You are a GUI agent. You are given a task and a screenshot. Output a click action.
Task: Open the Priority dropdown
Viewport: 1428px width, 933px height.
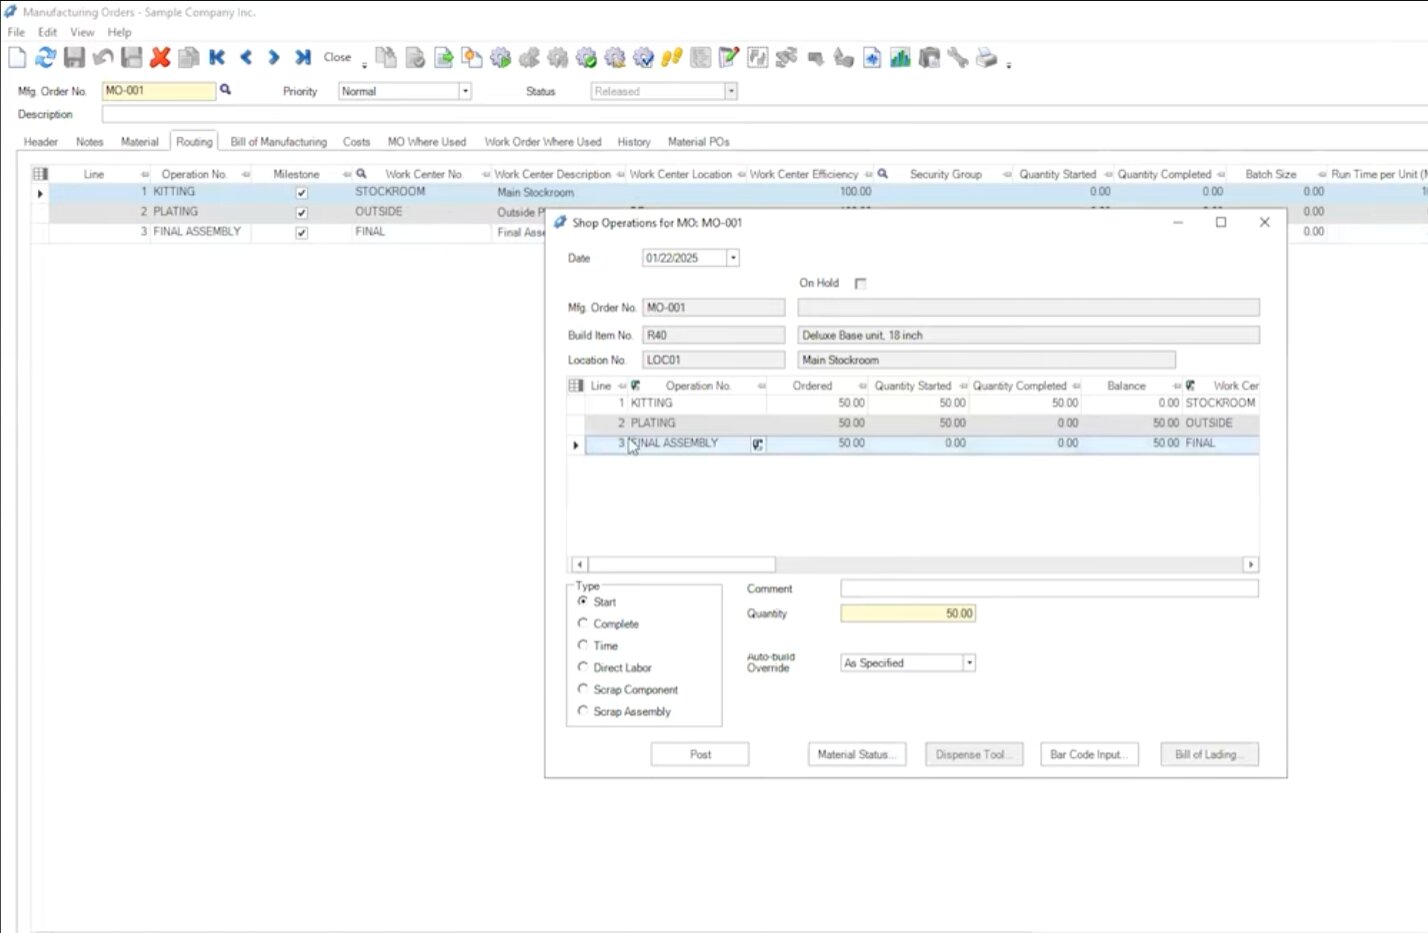[x=465, y=91]
